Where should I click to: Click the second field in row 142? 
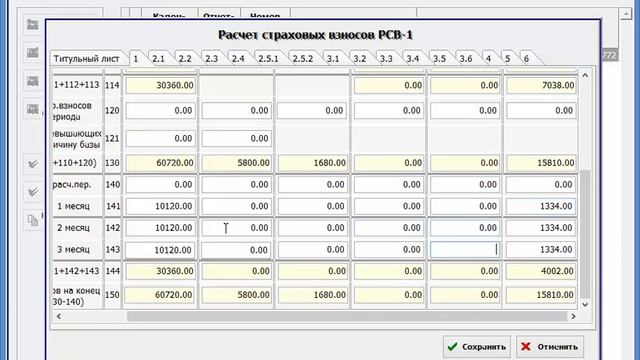237,228
